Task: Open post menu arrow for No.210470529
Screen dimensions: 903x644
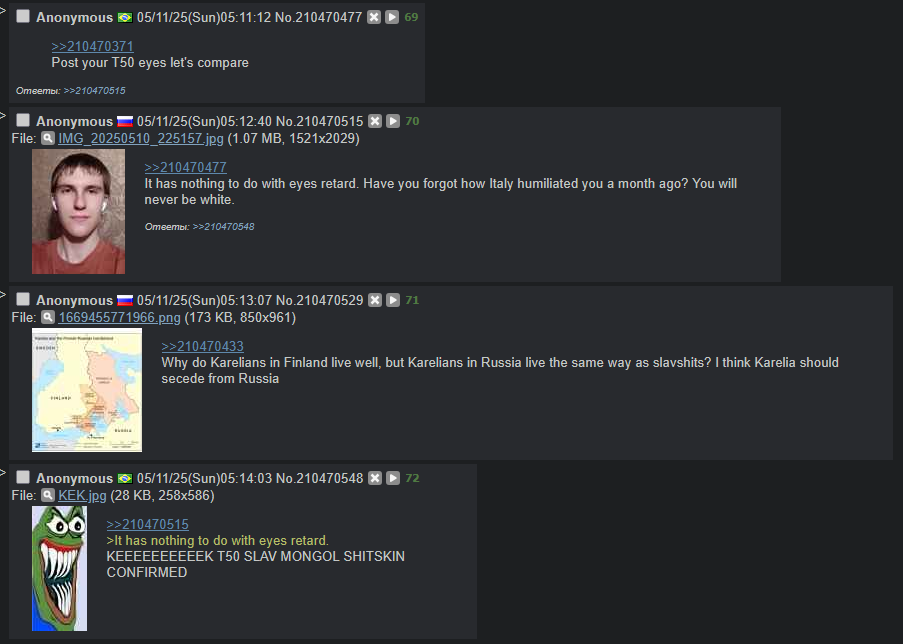Action: pos(393,300)
